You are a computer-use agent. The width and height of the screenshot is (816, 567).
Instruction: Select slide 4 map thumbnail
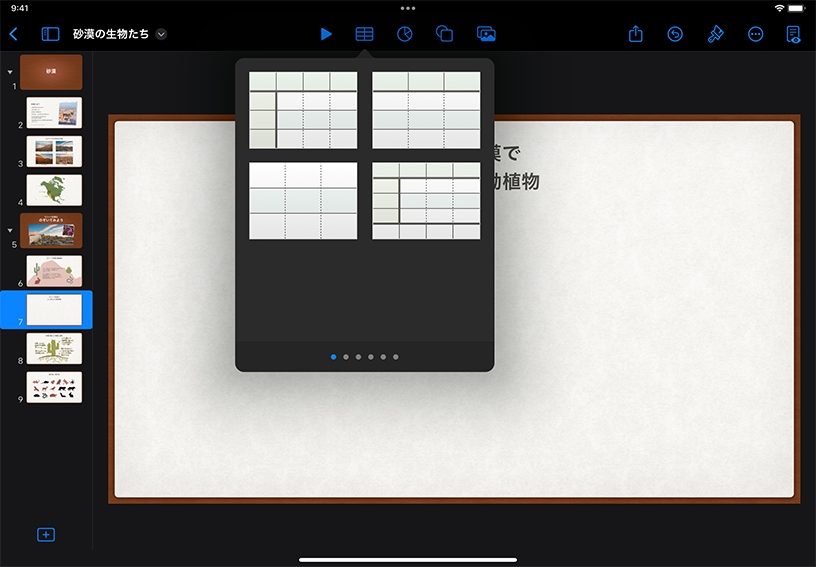pos(54,190)
